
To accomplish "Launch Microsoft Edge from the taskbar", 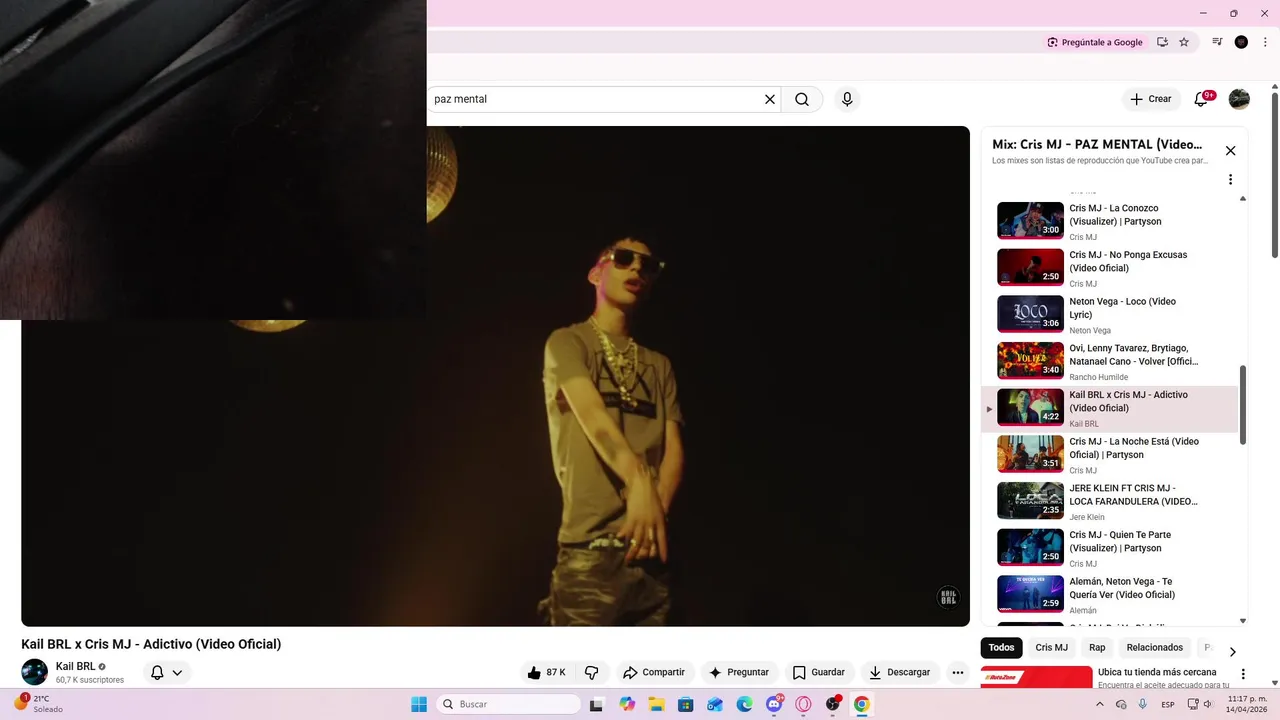I will coord(745,704).
